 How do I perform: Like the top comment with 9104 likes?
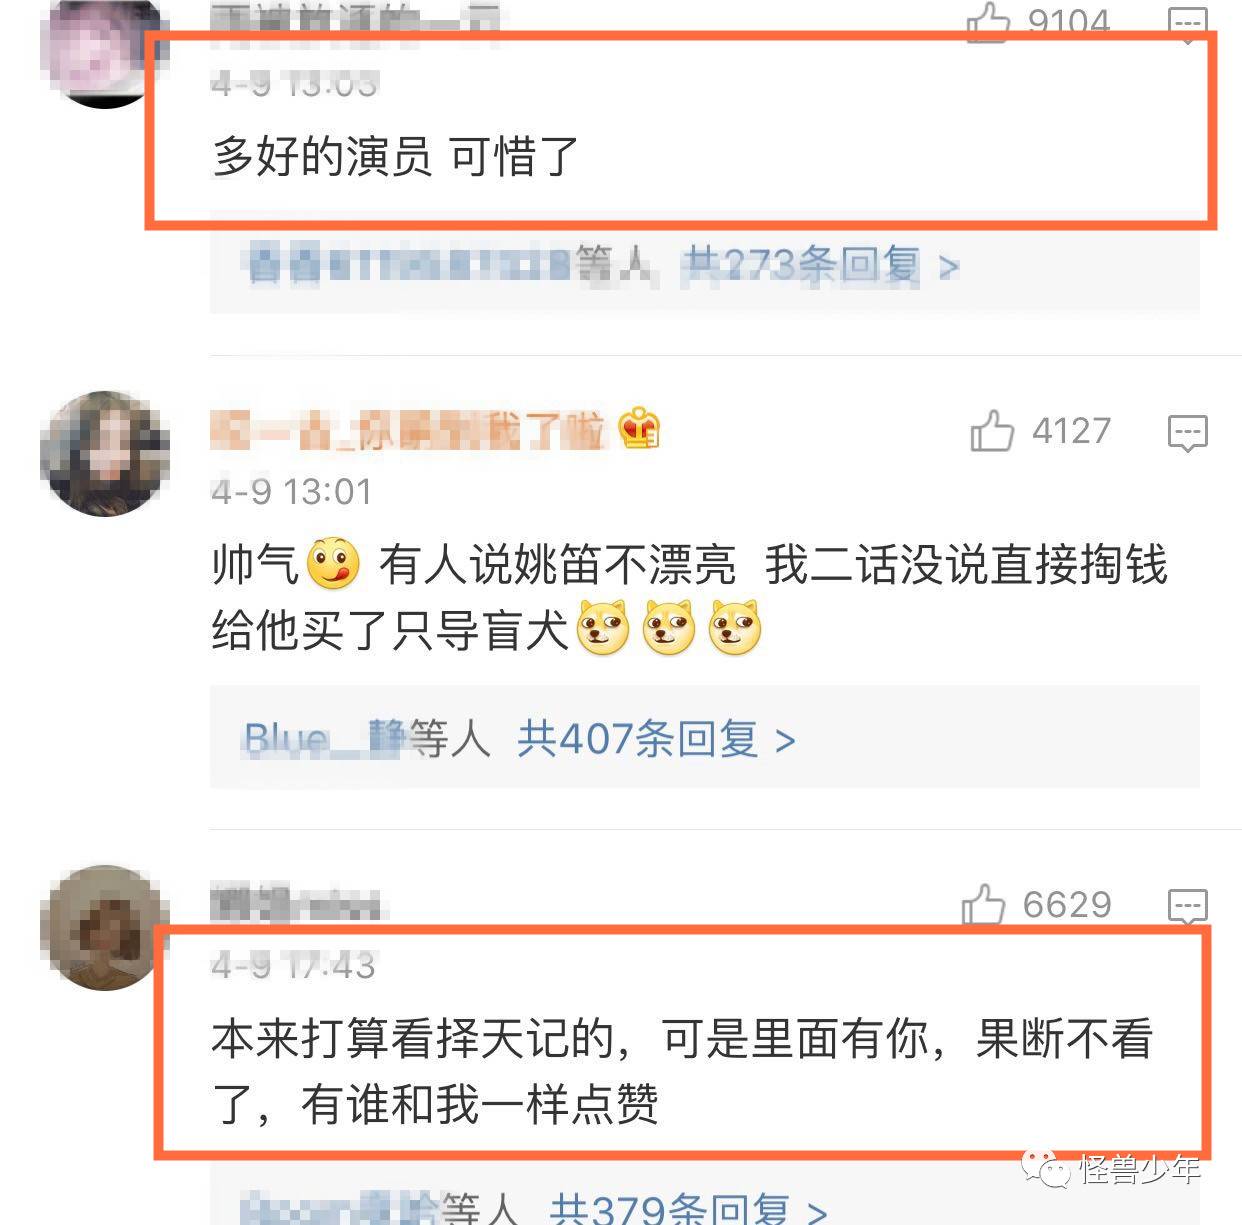tap(988, 20)
